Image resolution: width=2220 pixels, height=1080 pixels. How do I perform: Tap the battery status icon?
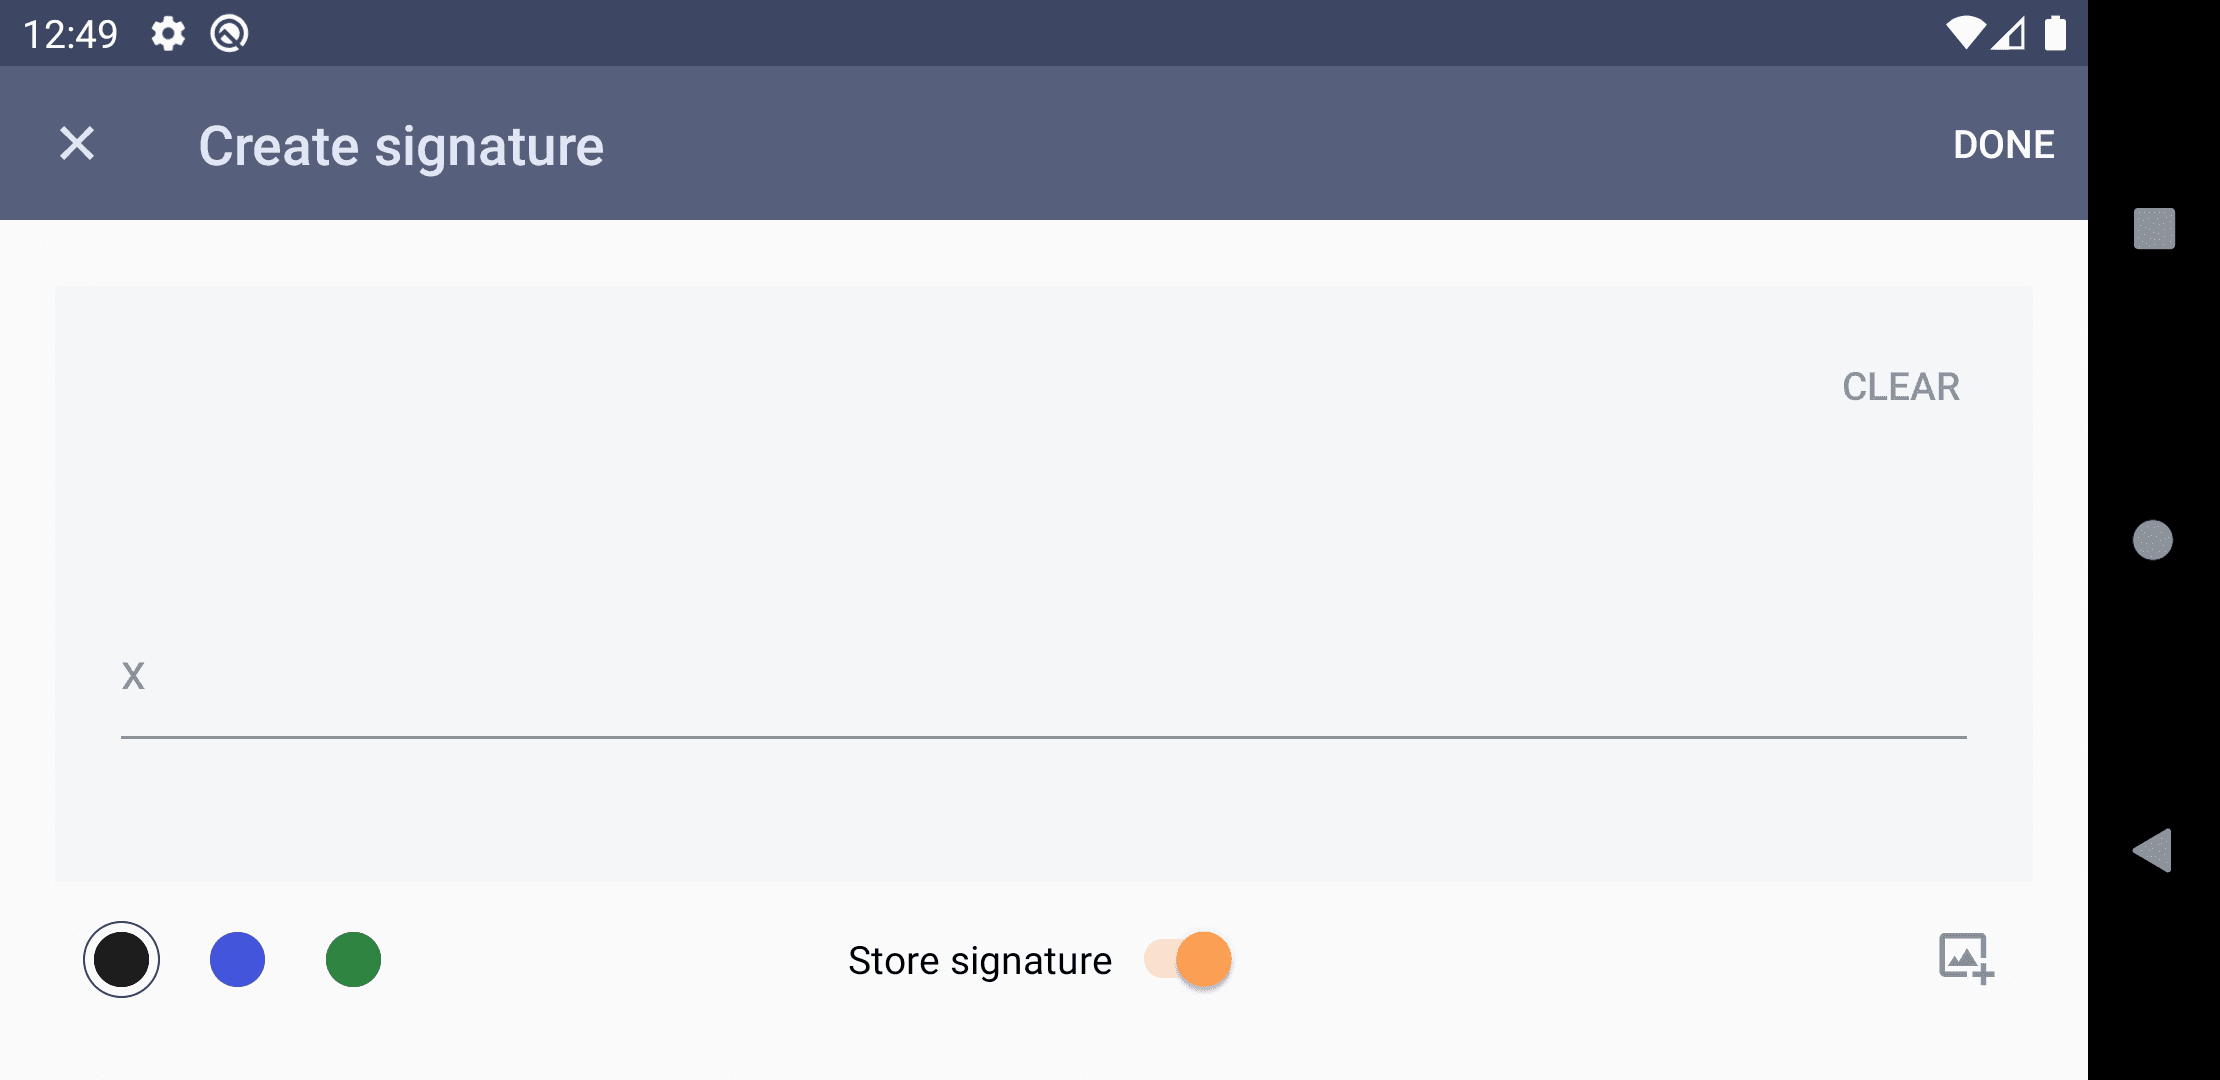coord(2055,33)
